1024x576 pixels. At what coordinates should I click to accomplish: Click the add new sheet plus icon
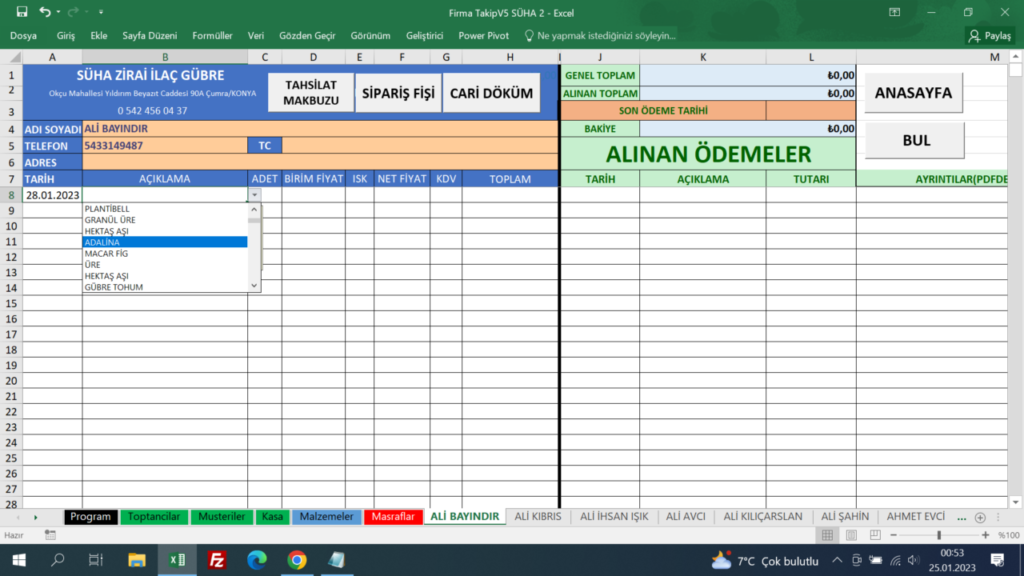coord(981,517)
